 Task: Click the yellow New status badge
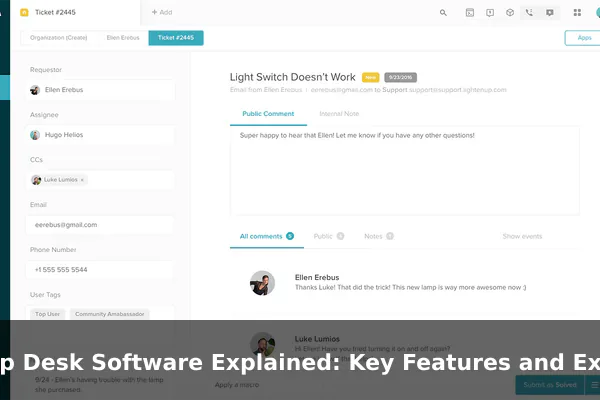click(370, 77)
